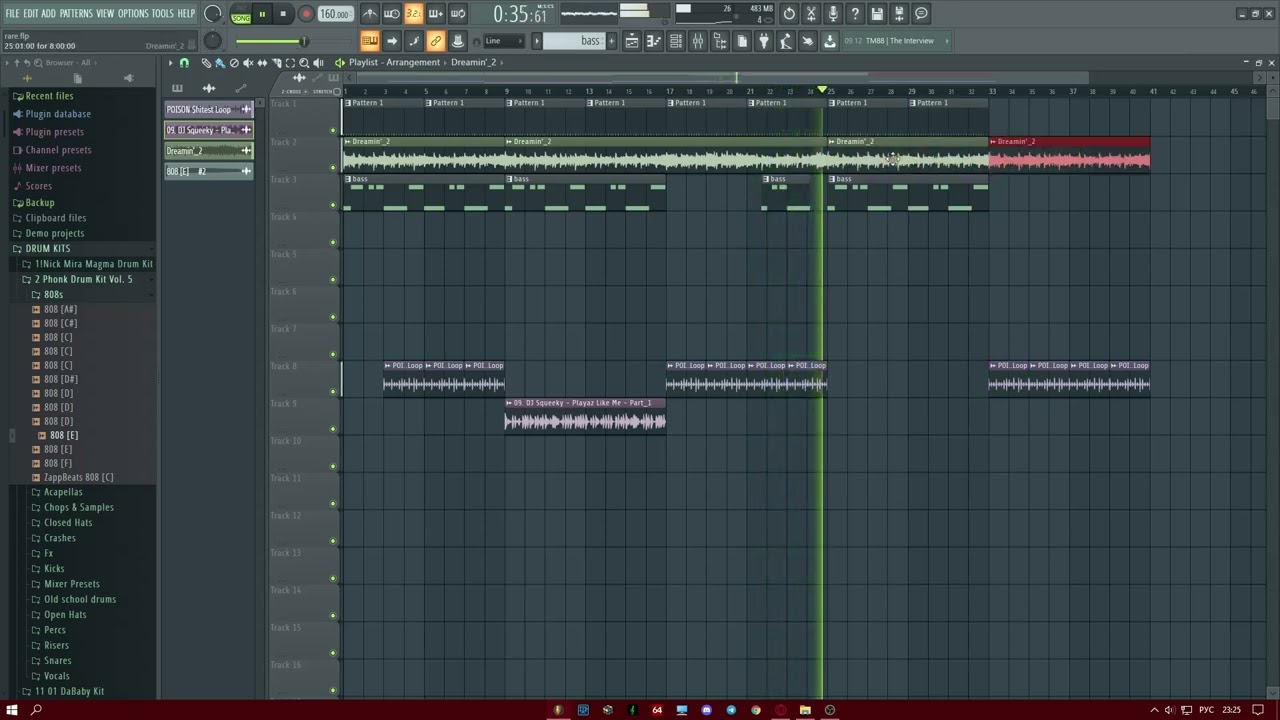This screenshot has height=720, width=1280.
Task: Select the playlist mute tool
Action: tap(248, 63)
